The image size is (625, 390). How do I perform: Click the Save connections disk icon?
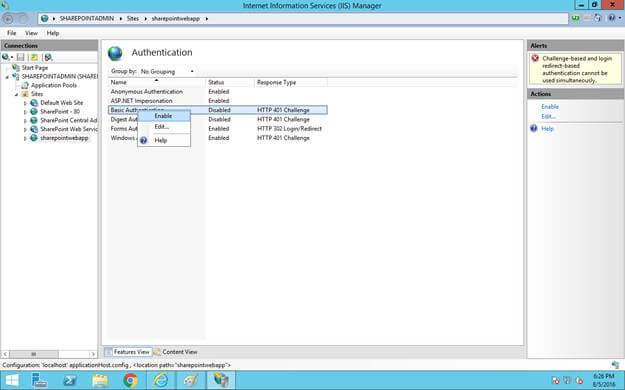(x=20, y=57)
